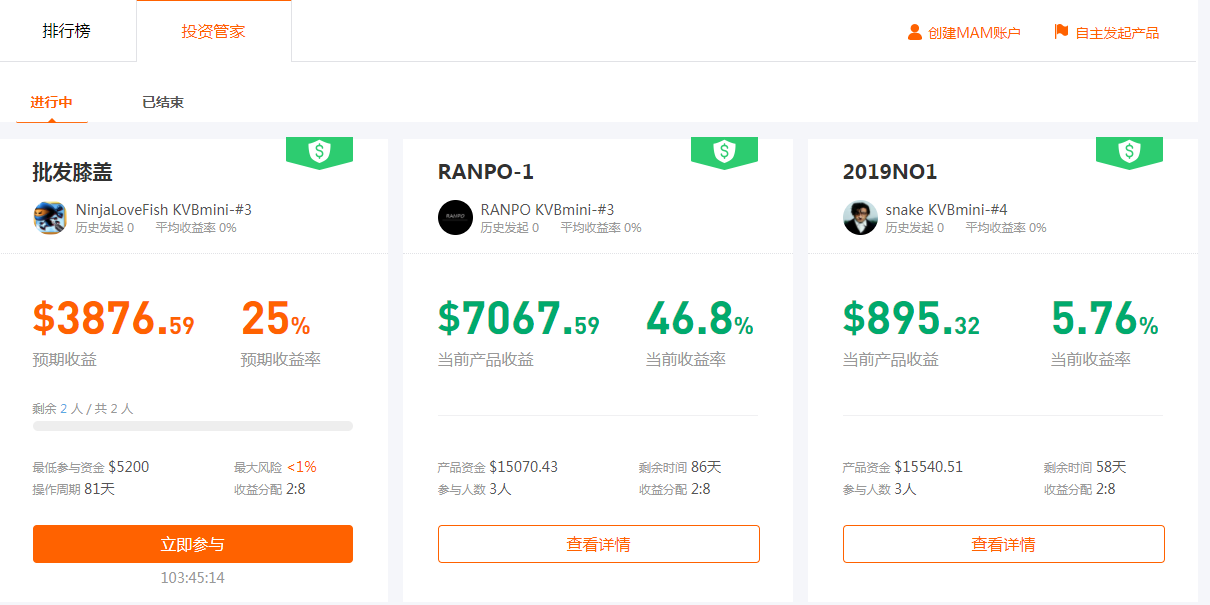The width and height of the screenshot is (1210, 605).
Task: Open 查看详情 for RANPO-1
Action: pos(598,544)
